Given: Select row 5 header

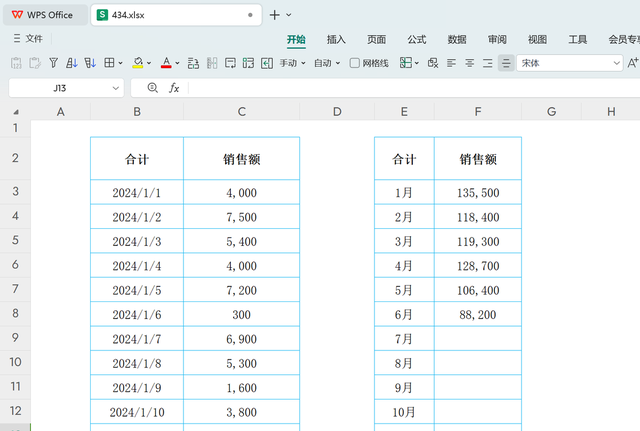Looking at the screenshot, I should (x=15, y=240).
